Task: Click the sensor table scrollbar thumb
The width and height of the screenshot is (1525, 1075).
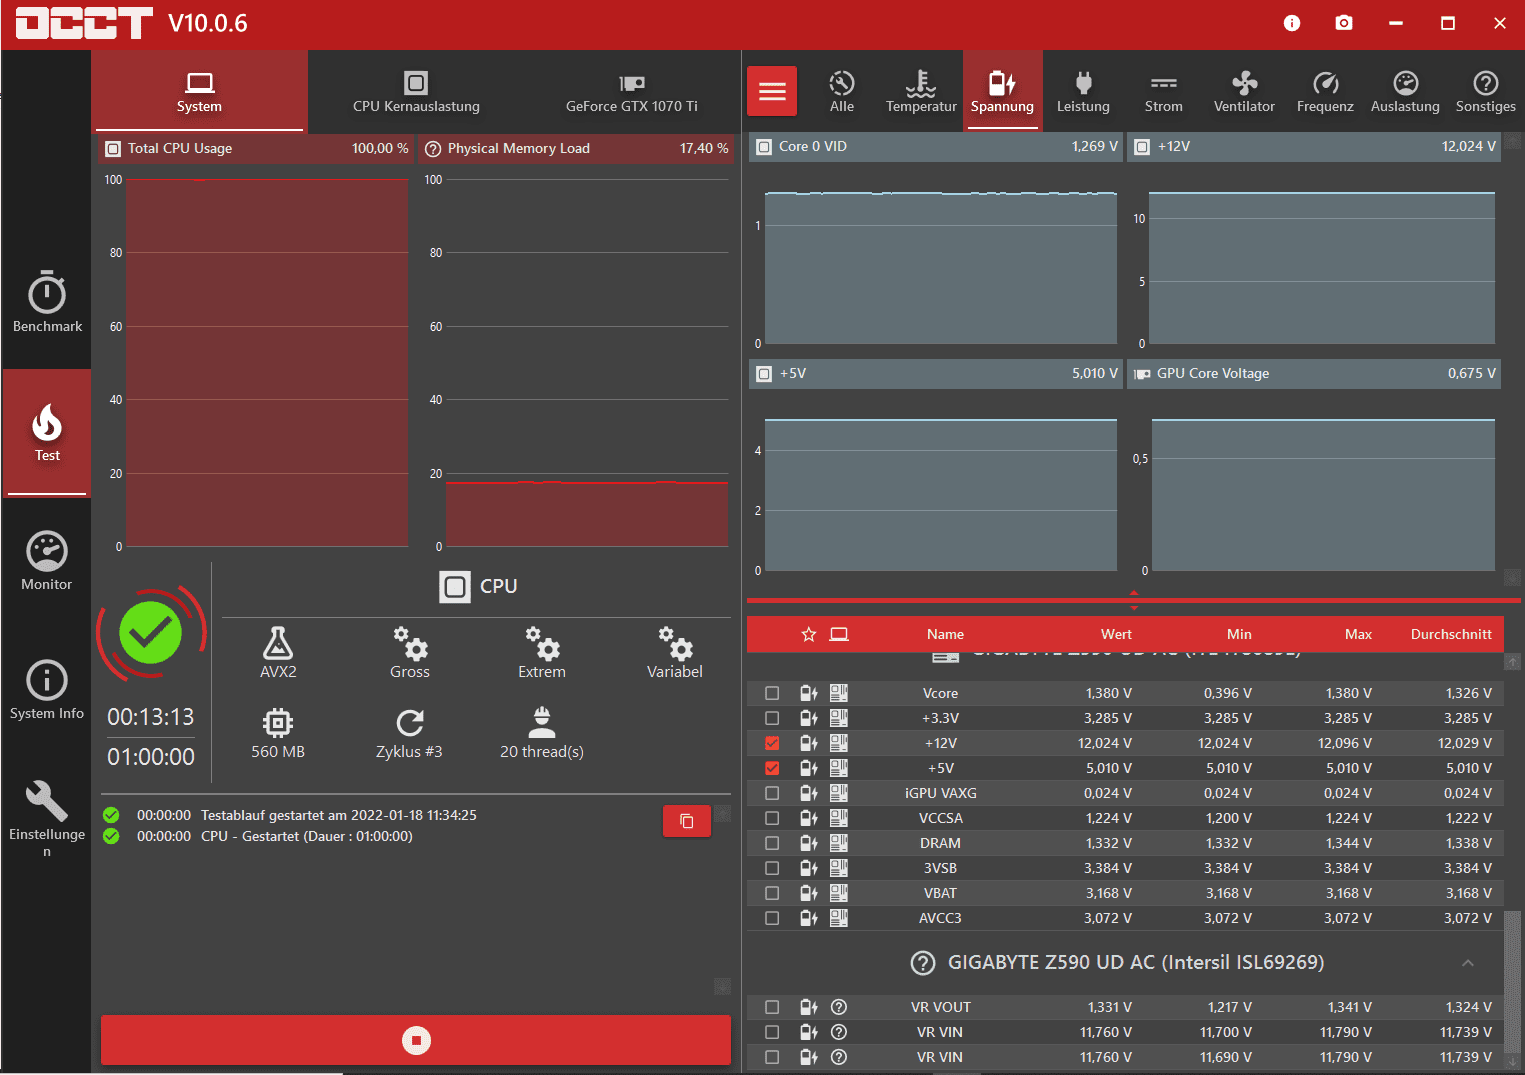Action: coord(1513,980)
